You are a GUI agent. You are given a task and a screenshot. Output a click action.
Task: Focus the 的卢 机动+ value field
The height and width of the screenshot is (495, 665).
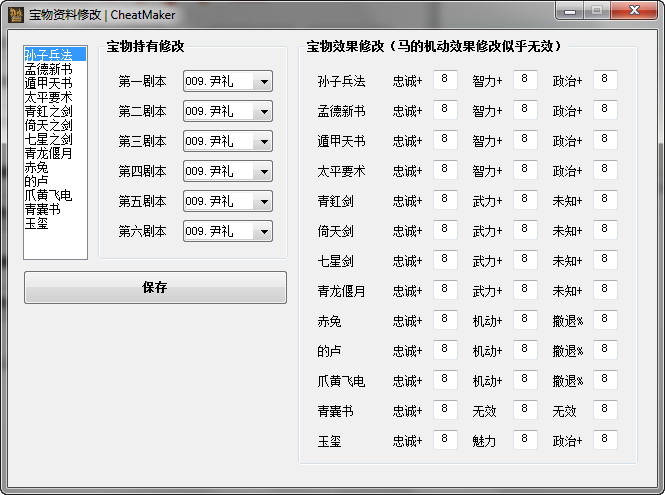[x=525, y=351]
